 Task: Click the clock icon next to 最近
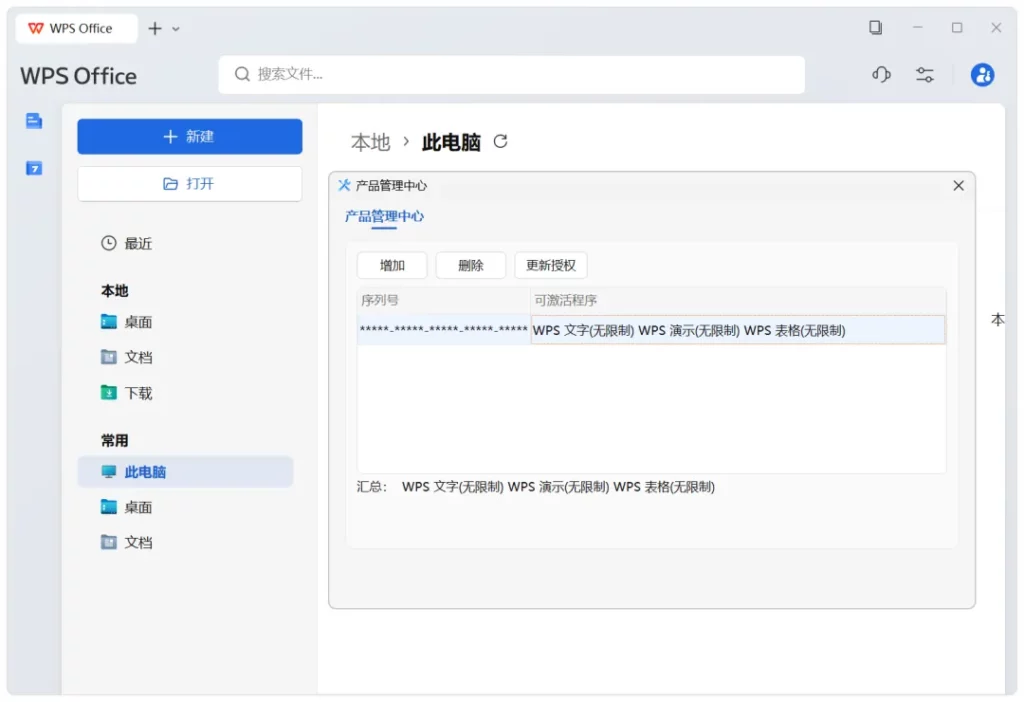[108, 243]
